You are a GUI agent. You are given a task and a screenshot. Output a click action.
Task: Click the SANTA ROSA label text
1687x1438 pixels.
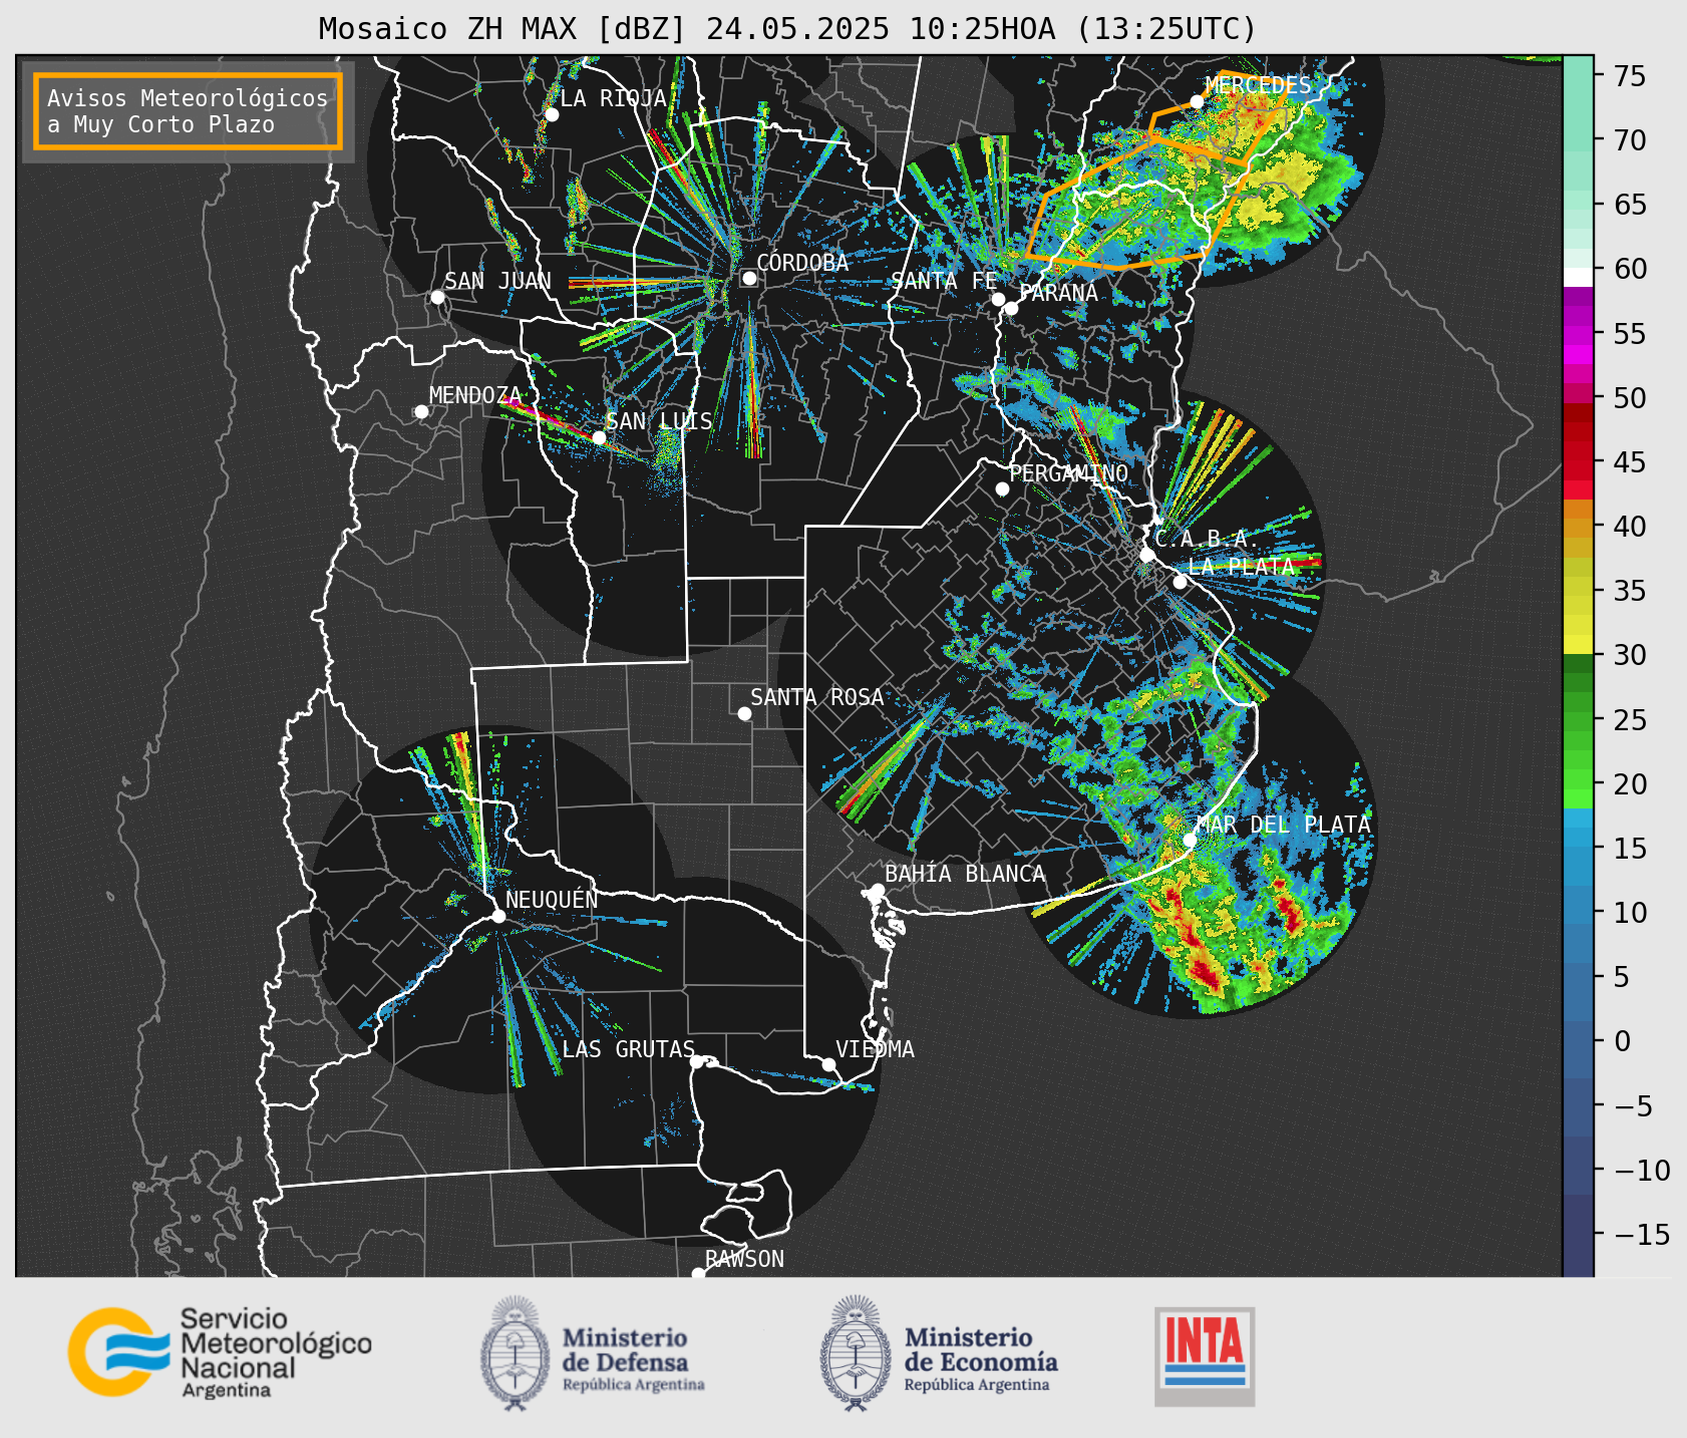[817, 697]
